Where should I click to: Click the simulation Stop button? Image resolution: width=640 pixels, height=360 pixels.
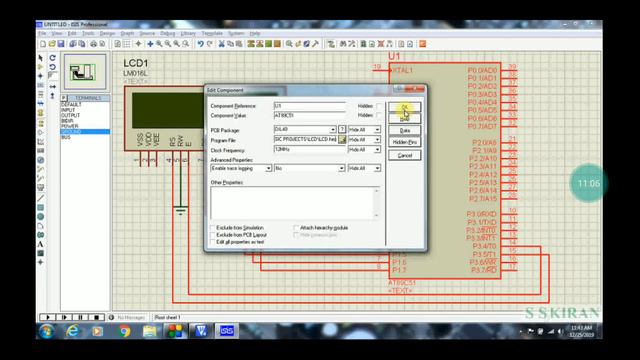pos(96,317)
